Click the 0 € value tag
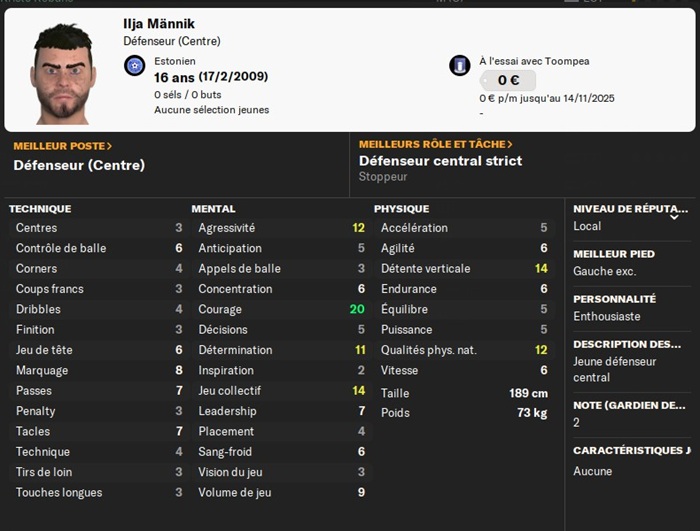This screenshot has height=531, width=700. tap(508, 80)
